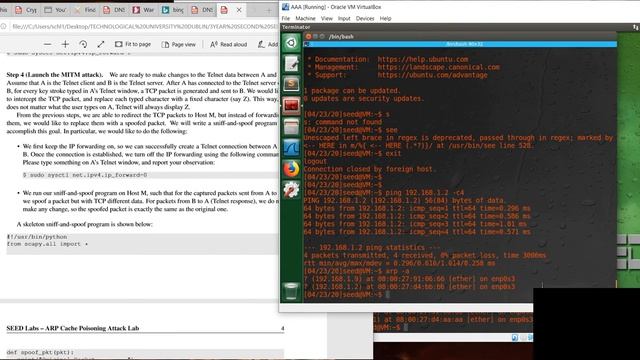Open the Trash at dock bottom
The width and height of the screenshot is (640, 360).
291,291
